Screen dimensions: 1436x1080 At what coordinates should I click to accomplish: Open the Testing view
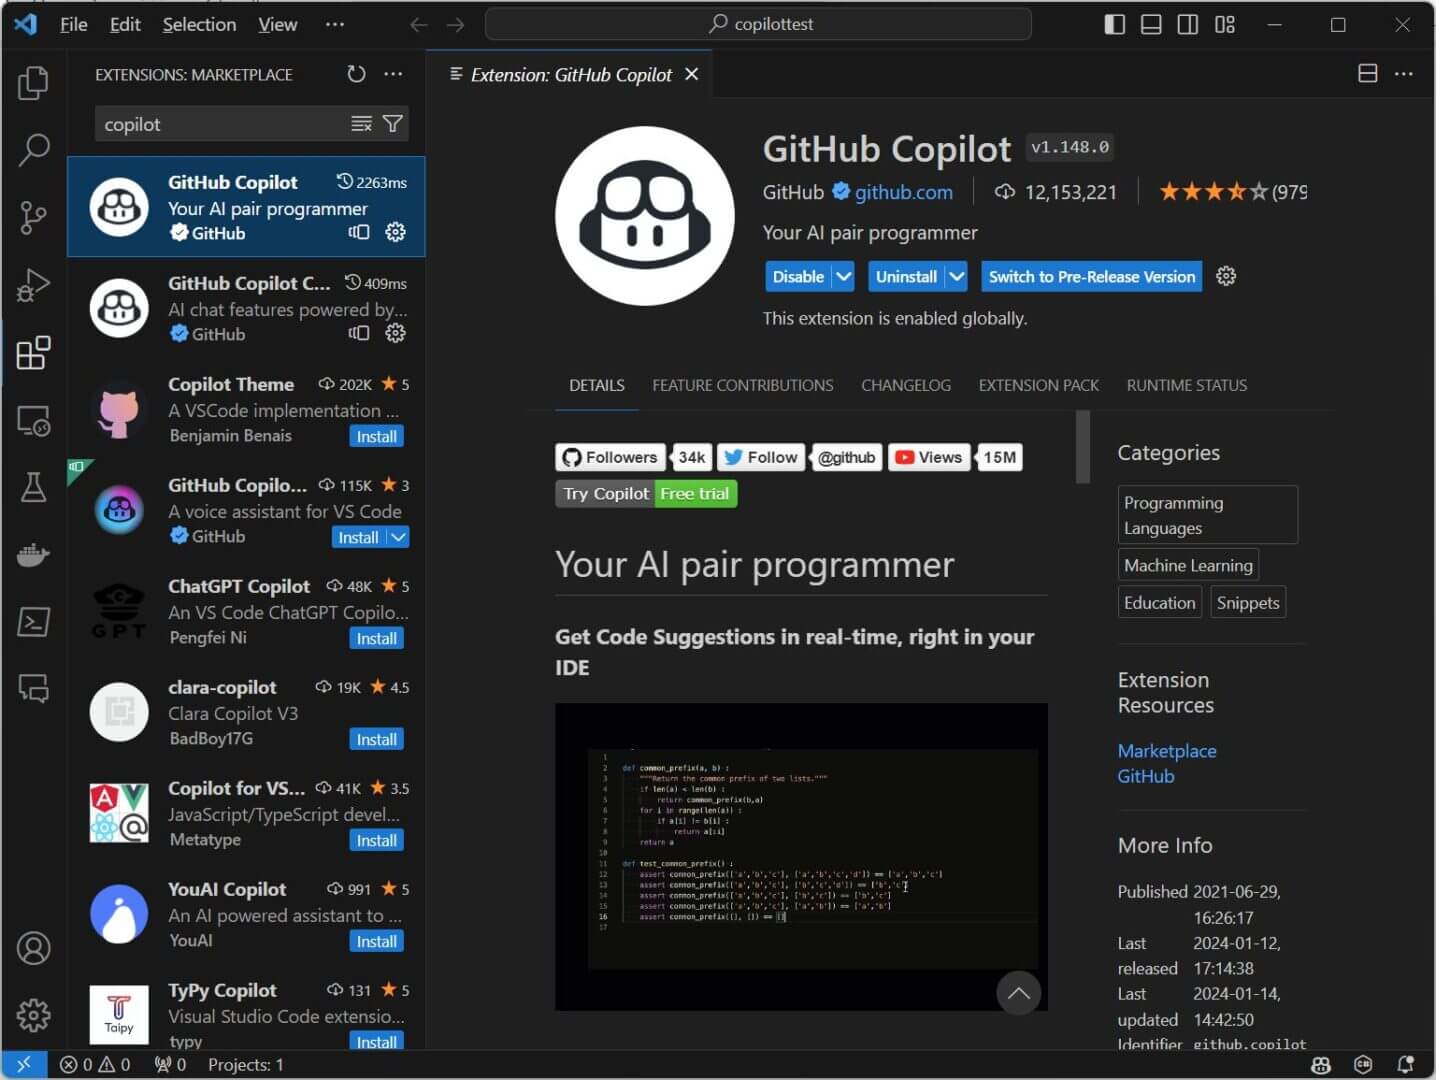click(x=33, y=488)
